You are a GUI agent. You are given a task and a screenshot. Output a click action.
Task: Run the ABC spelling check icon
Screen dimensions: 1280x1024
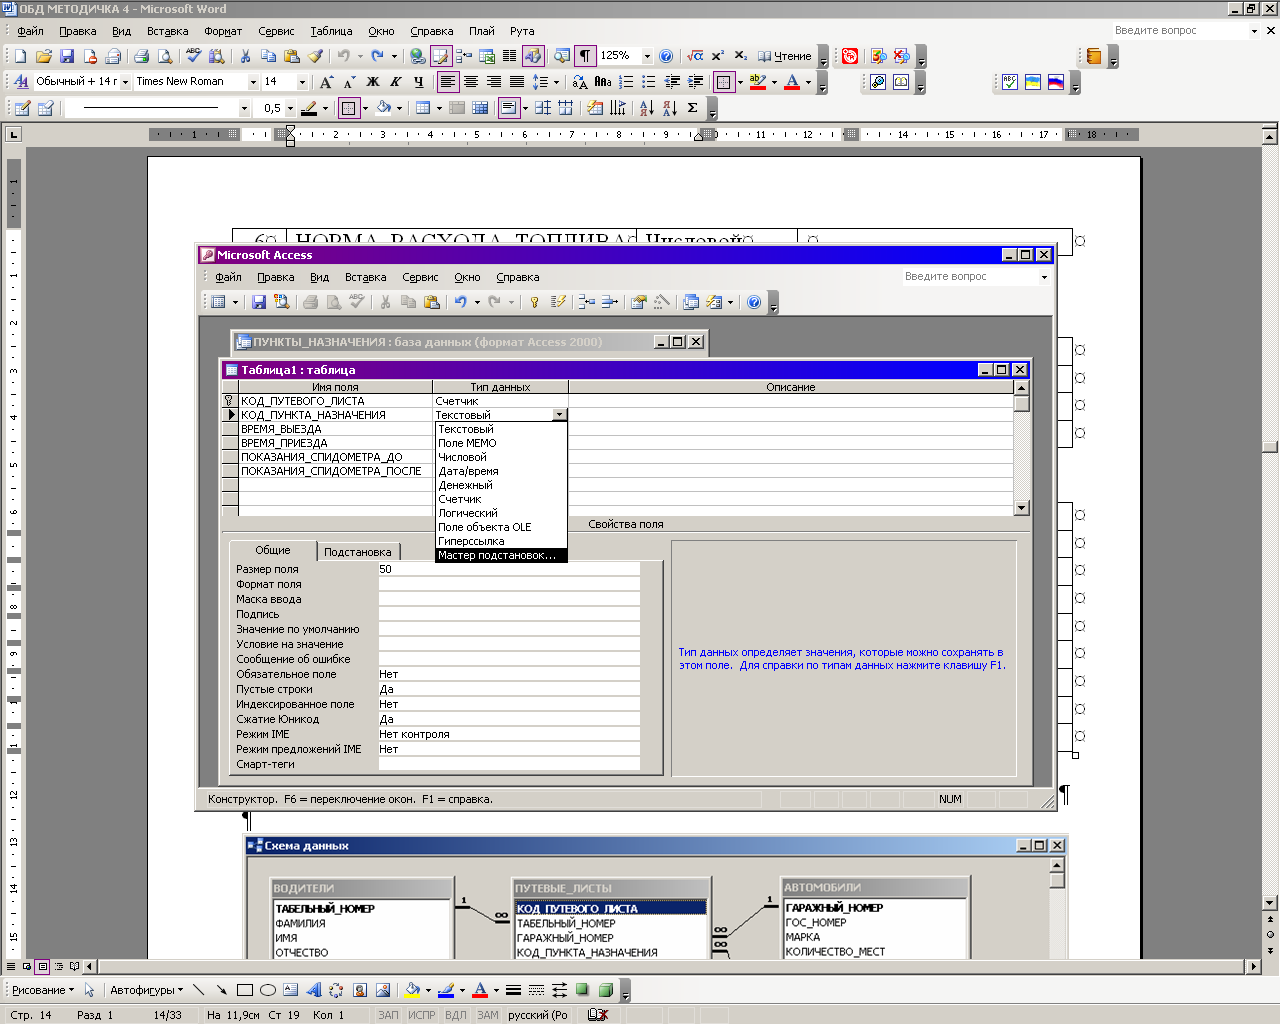pos(194,56)
